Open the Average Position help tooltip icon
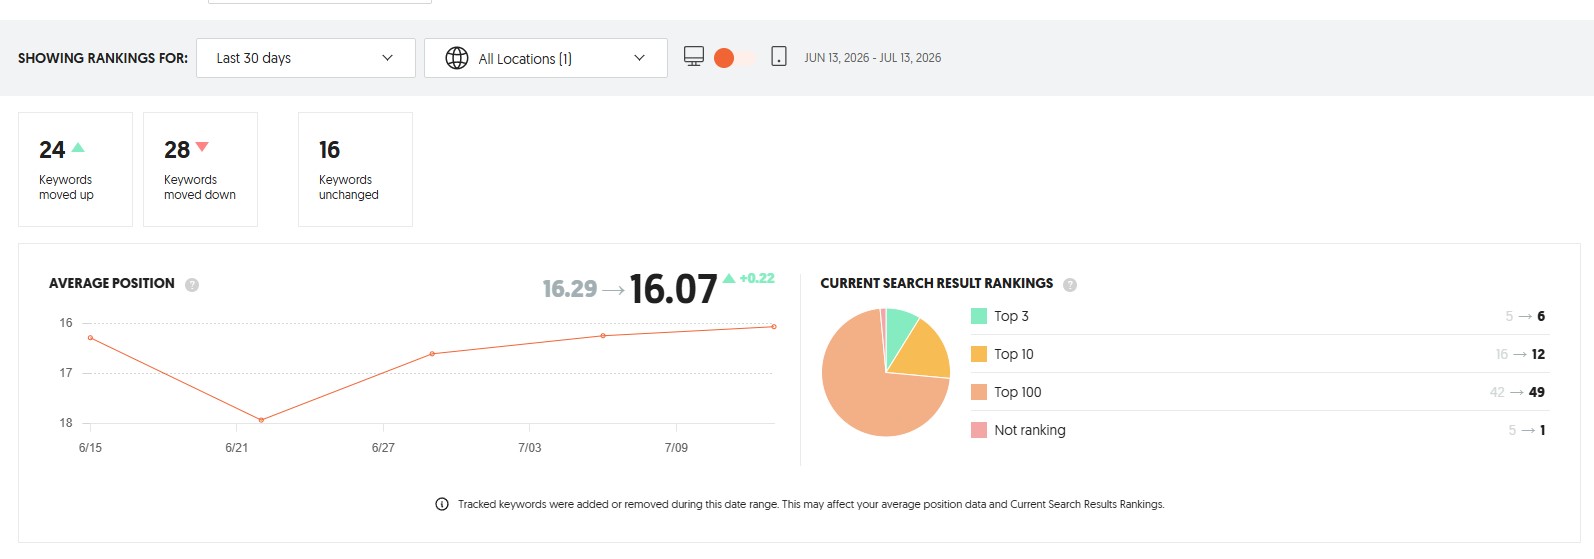 click(192, 285)
